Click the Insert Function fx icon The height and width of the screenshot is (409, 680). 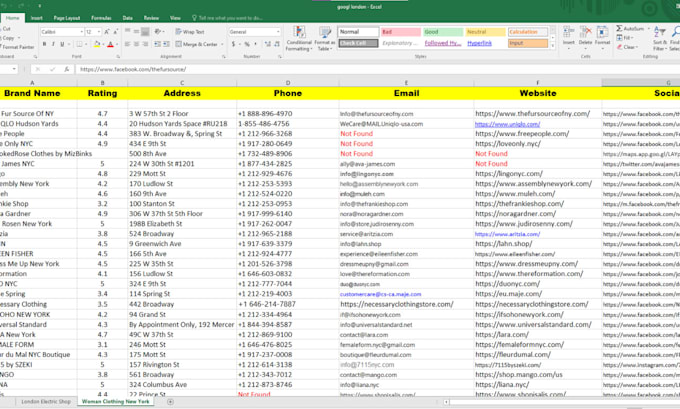point(66,69)
